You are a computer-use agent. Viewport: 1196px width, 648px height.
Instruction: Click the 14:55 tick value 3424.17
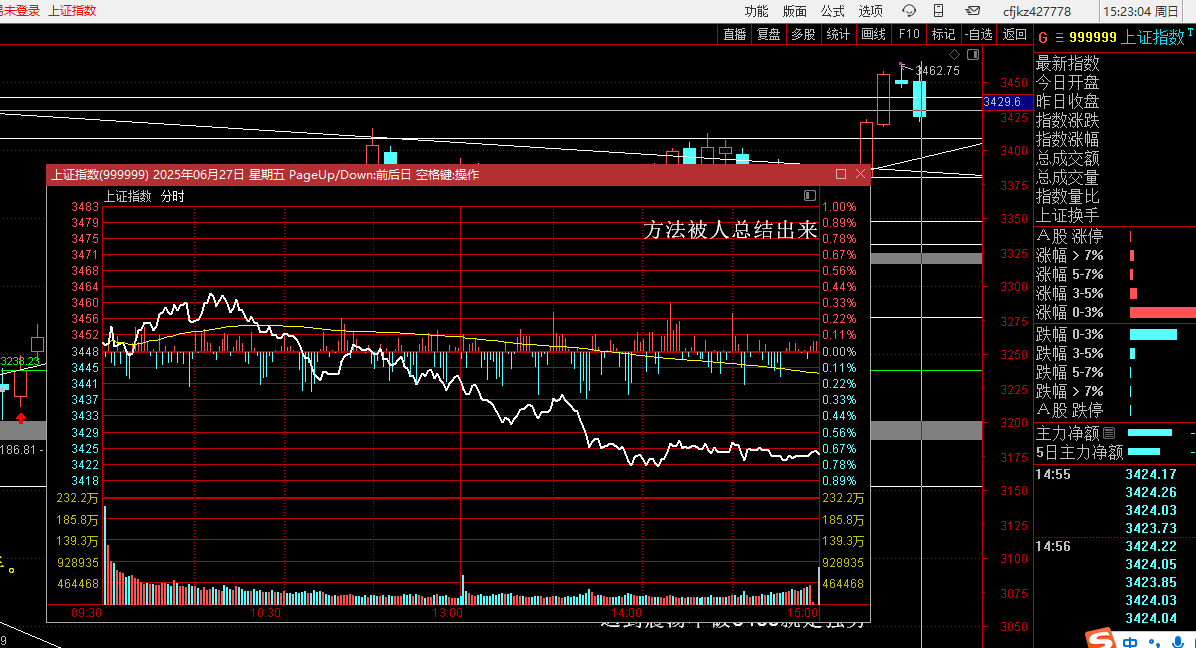pos(1150,474)
